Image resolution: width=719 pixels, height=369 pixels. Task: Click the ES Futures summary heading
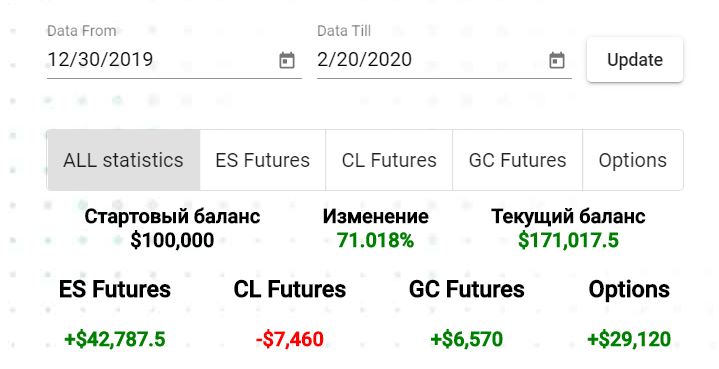[115, 289]
